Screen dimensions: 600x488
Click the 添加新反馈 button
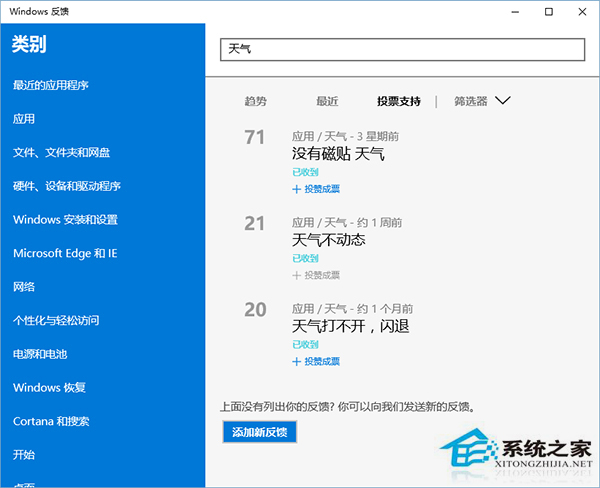click(x=260, y=432)
